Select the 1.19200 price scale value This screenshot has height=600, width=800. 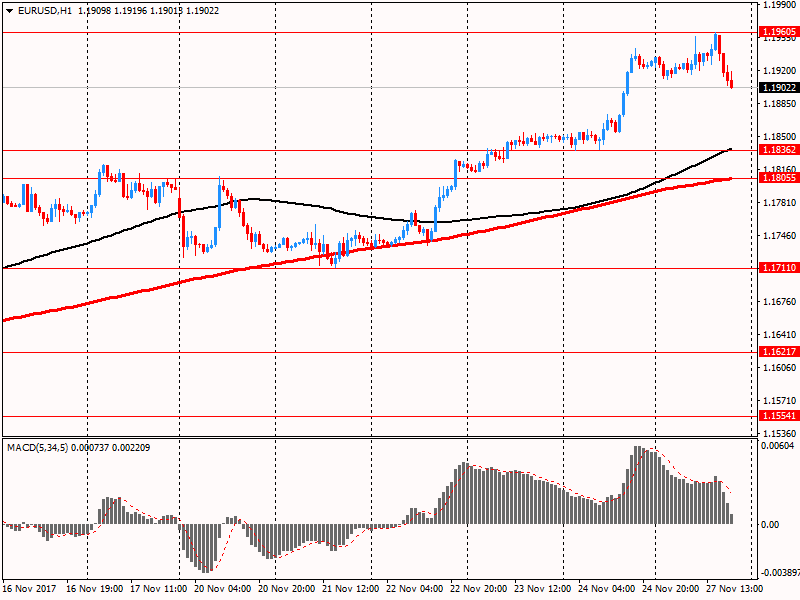pyautogui.click(x=780, y=71)
